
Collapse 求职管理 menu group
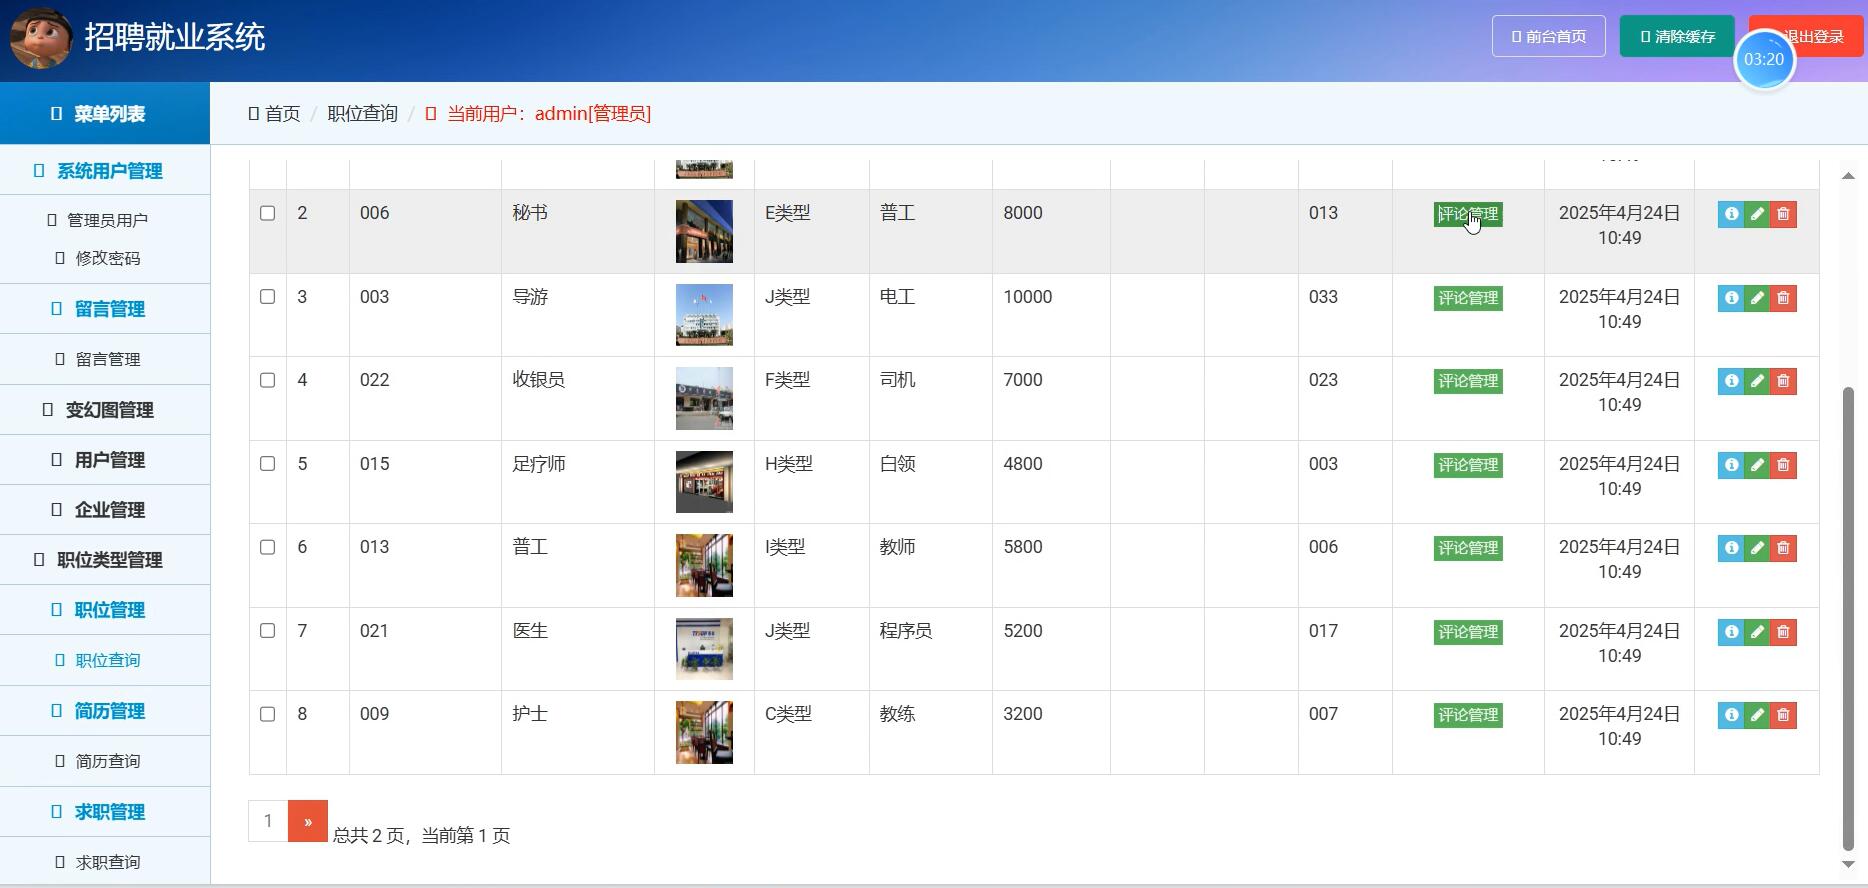[x=105, y=812]
